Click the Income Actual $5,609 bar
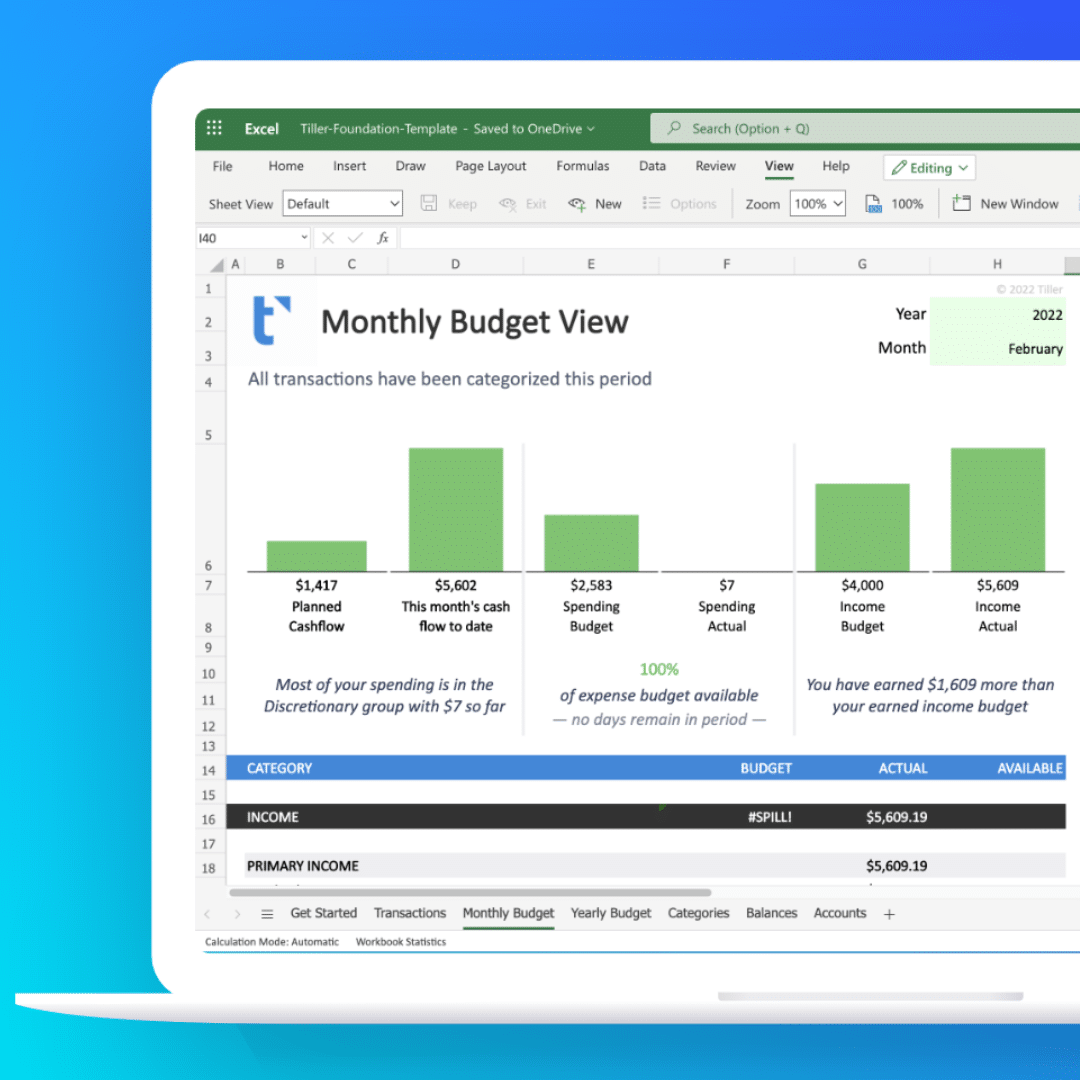 [x=998, y=509]
